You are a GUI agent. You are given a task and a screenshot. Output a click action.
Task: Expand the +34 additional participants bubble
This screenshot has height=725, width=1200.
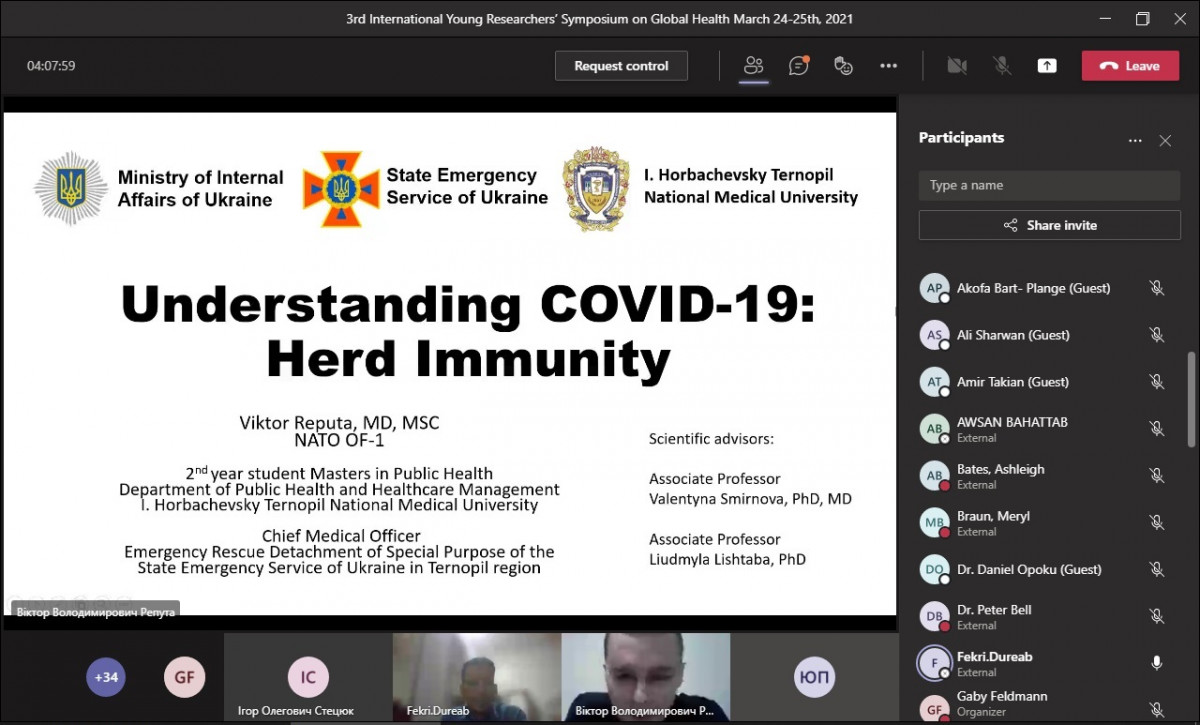[x=106, y=677]
